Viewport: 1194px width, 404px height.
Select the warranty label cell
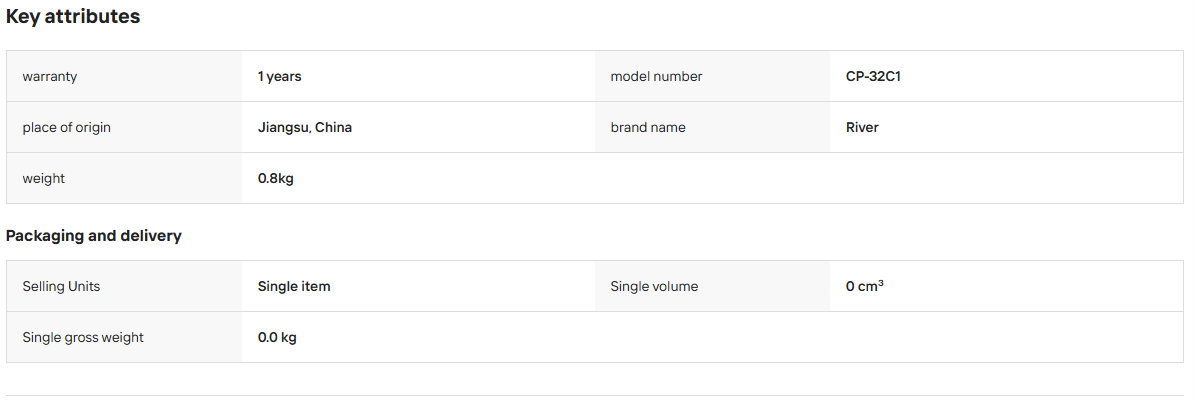(124, 76)
